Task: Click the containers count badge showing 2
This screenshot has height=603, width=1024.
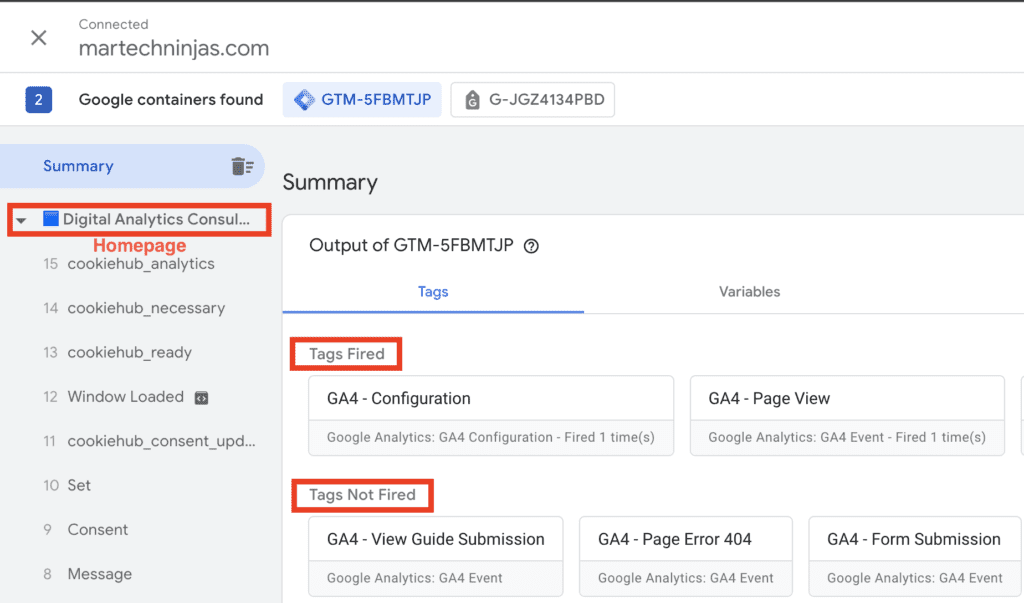Action: coord(39,99)
